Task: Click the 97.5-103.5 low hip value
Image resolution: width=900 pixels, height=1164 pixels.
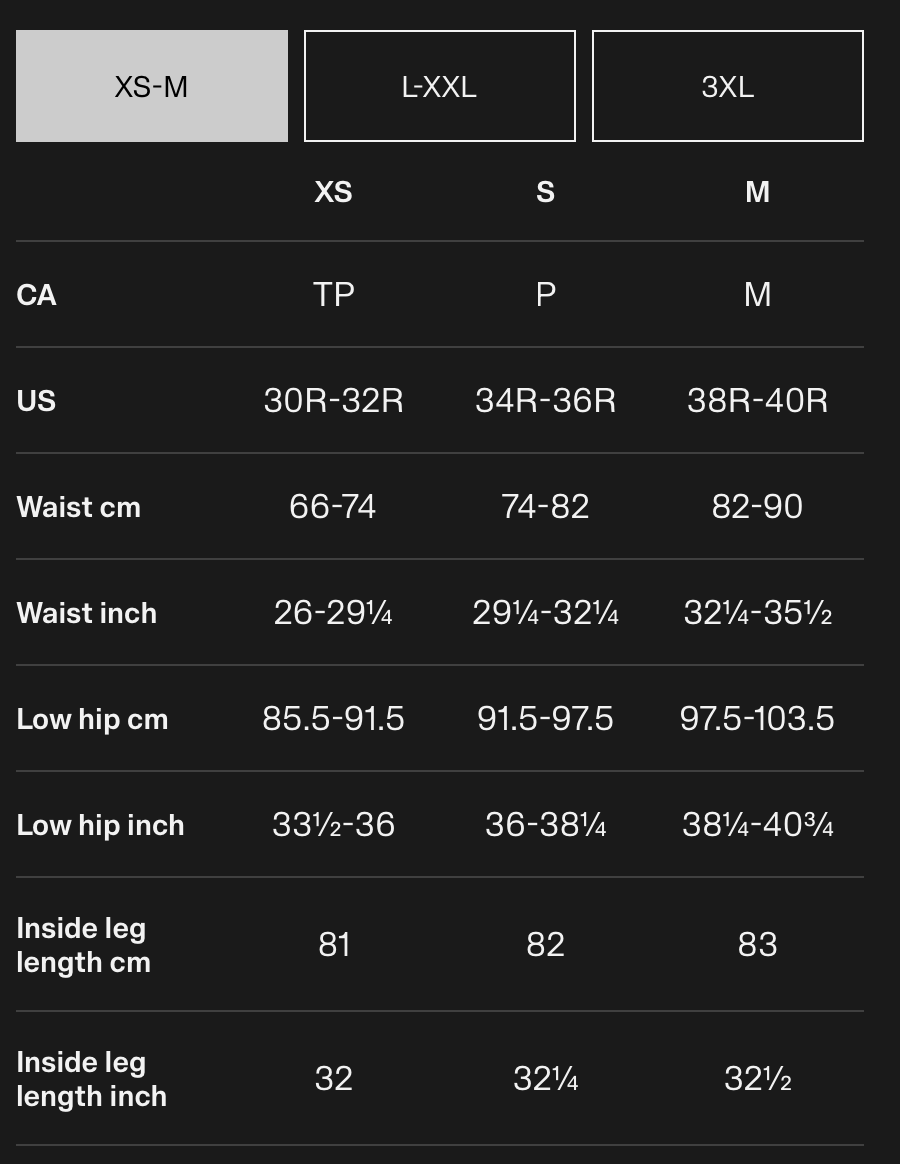Action: tap(757, 719)
